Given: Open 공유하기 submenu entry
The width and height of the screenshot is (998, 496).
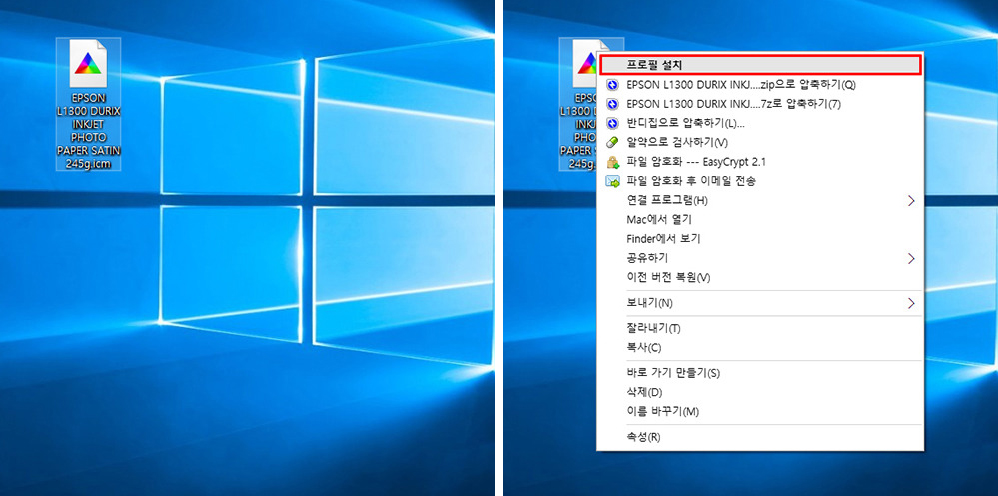Looking at the screenshot, I should pyautogui.click(x=759, y=258).
